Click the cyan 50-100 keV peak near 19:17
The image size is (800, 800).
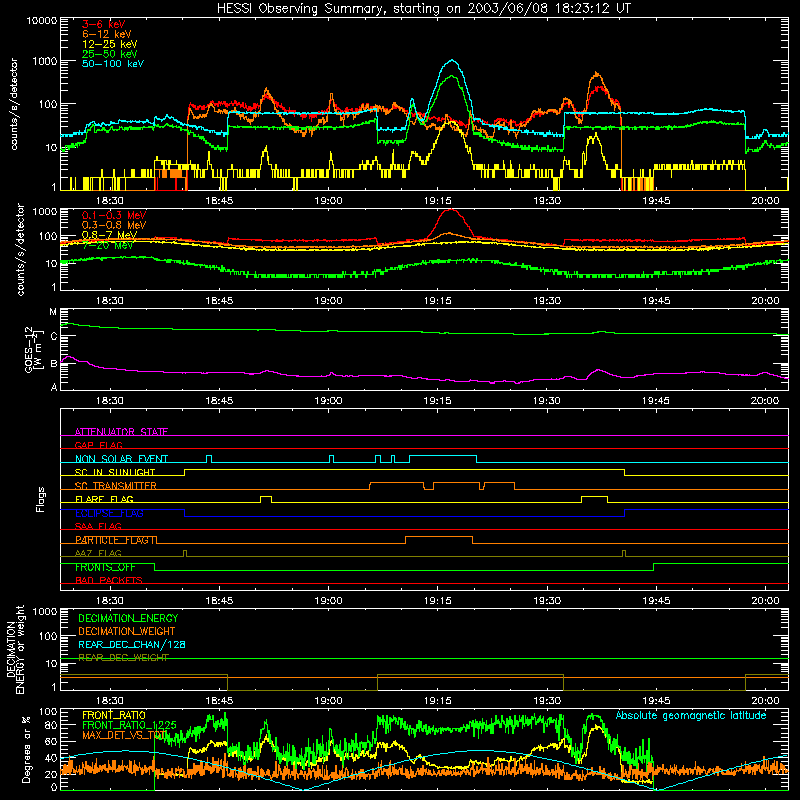(x=451, y=61)
